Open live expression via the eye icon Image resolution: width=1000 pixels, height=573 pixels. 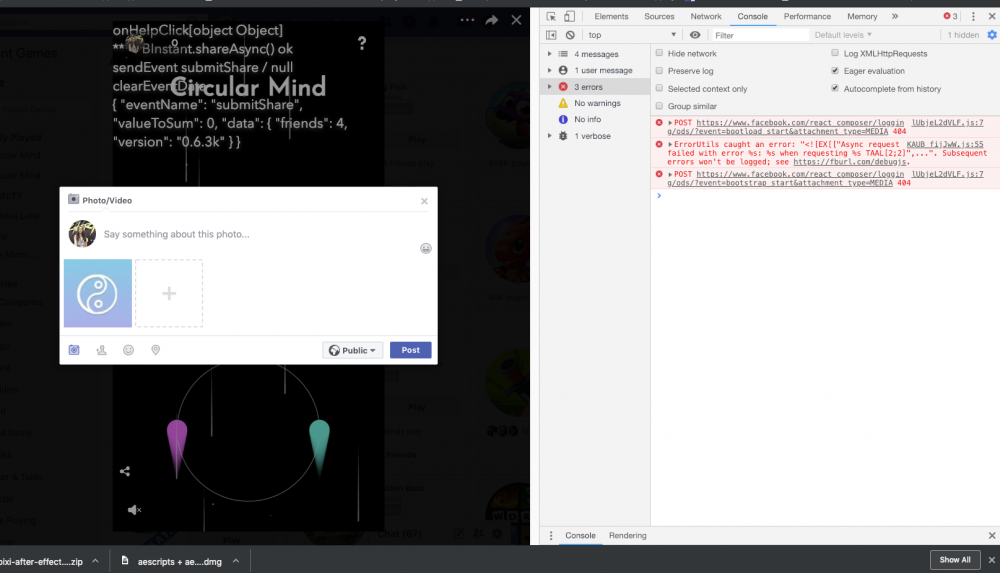(695, 35)
